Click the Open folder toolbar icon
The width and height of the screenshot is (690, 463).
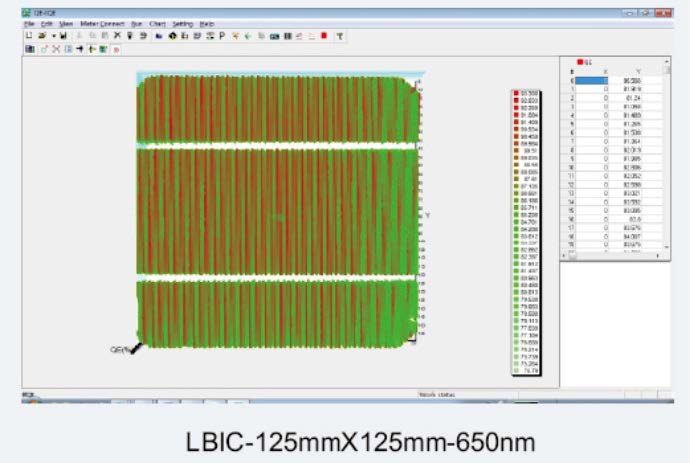point(41,35)
